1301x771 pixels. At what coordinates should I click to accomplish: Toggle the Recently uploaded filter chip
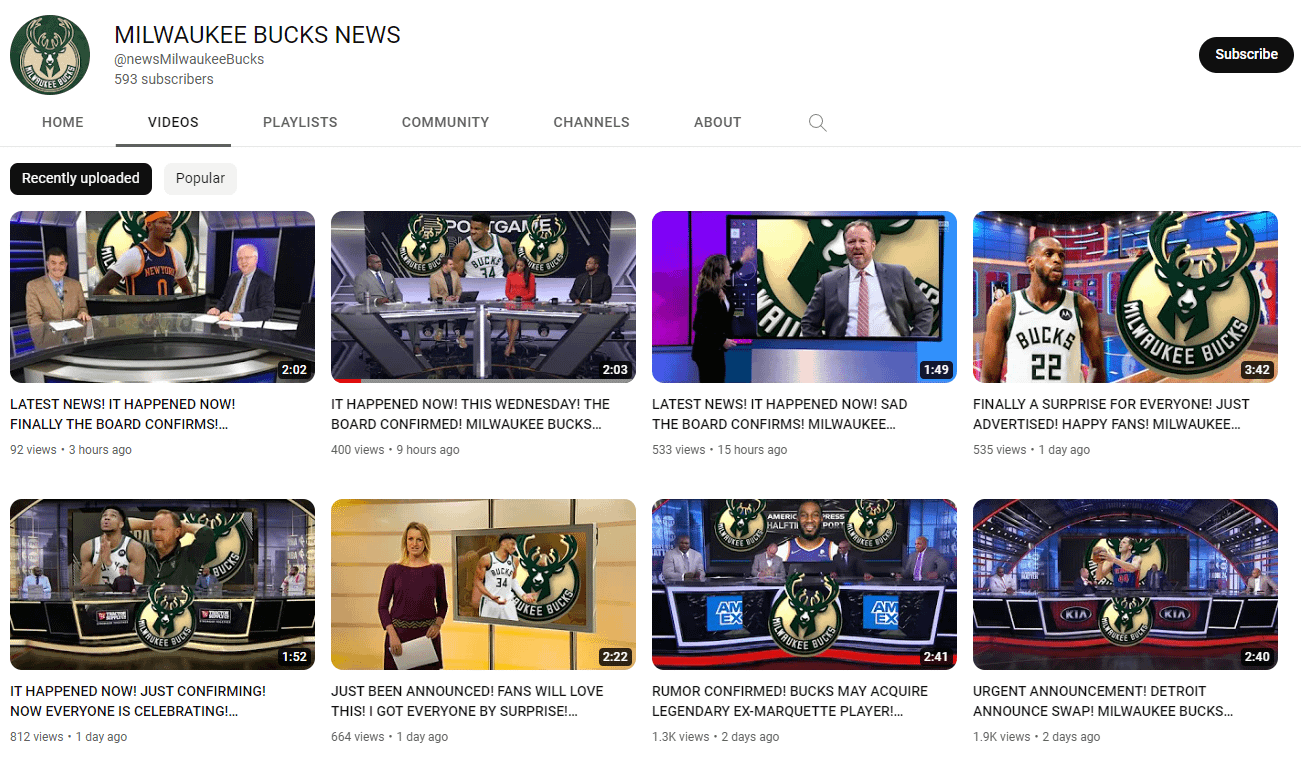click(x=81, y=178)
